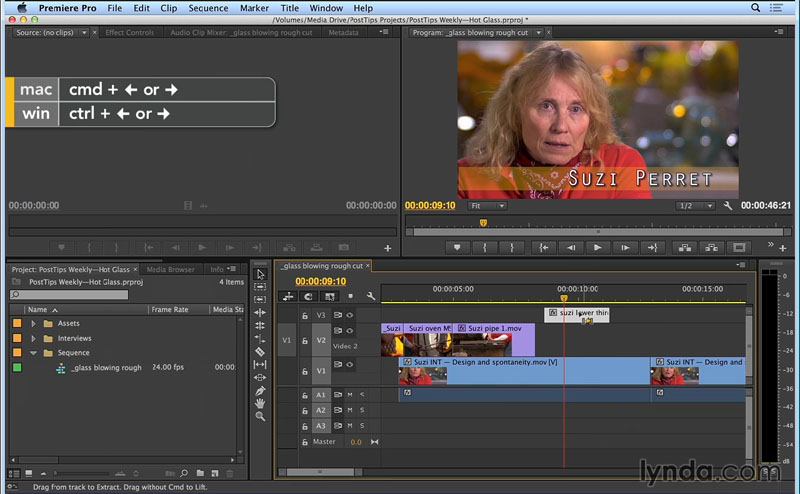800x494 pixels.
Task: Click the Lift button in Program monitor
Action: tap(685, 248)
